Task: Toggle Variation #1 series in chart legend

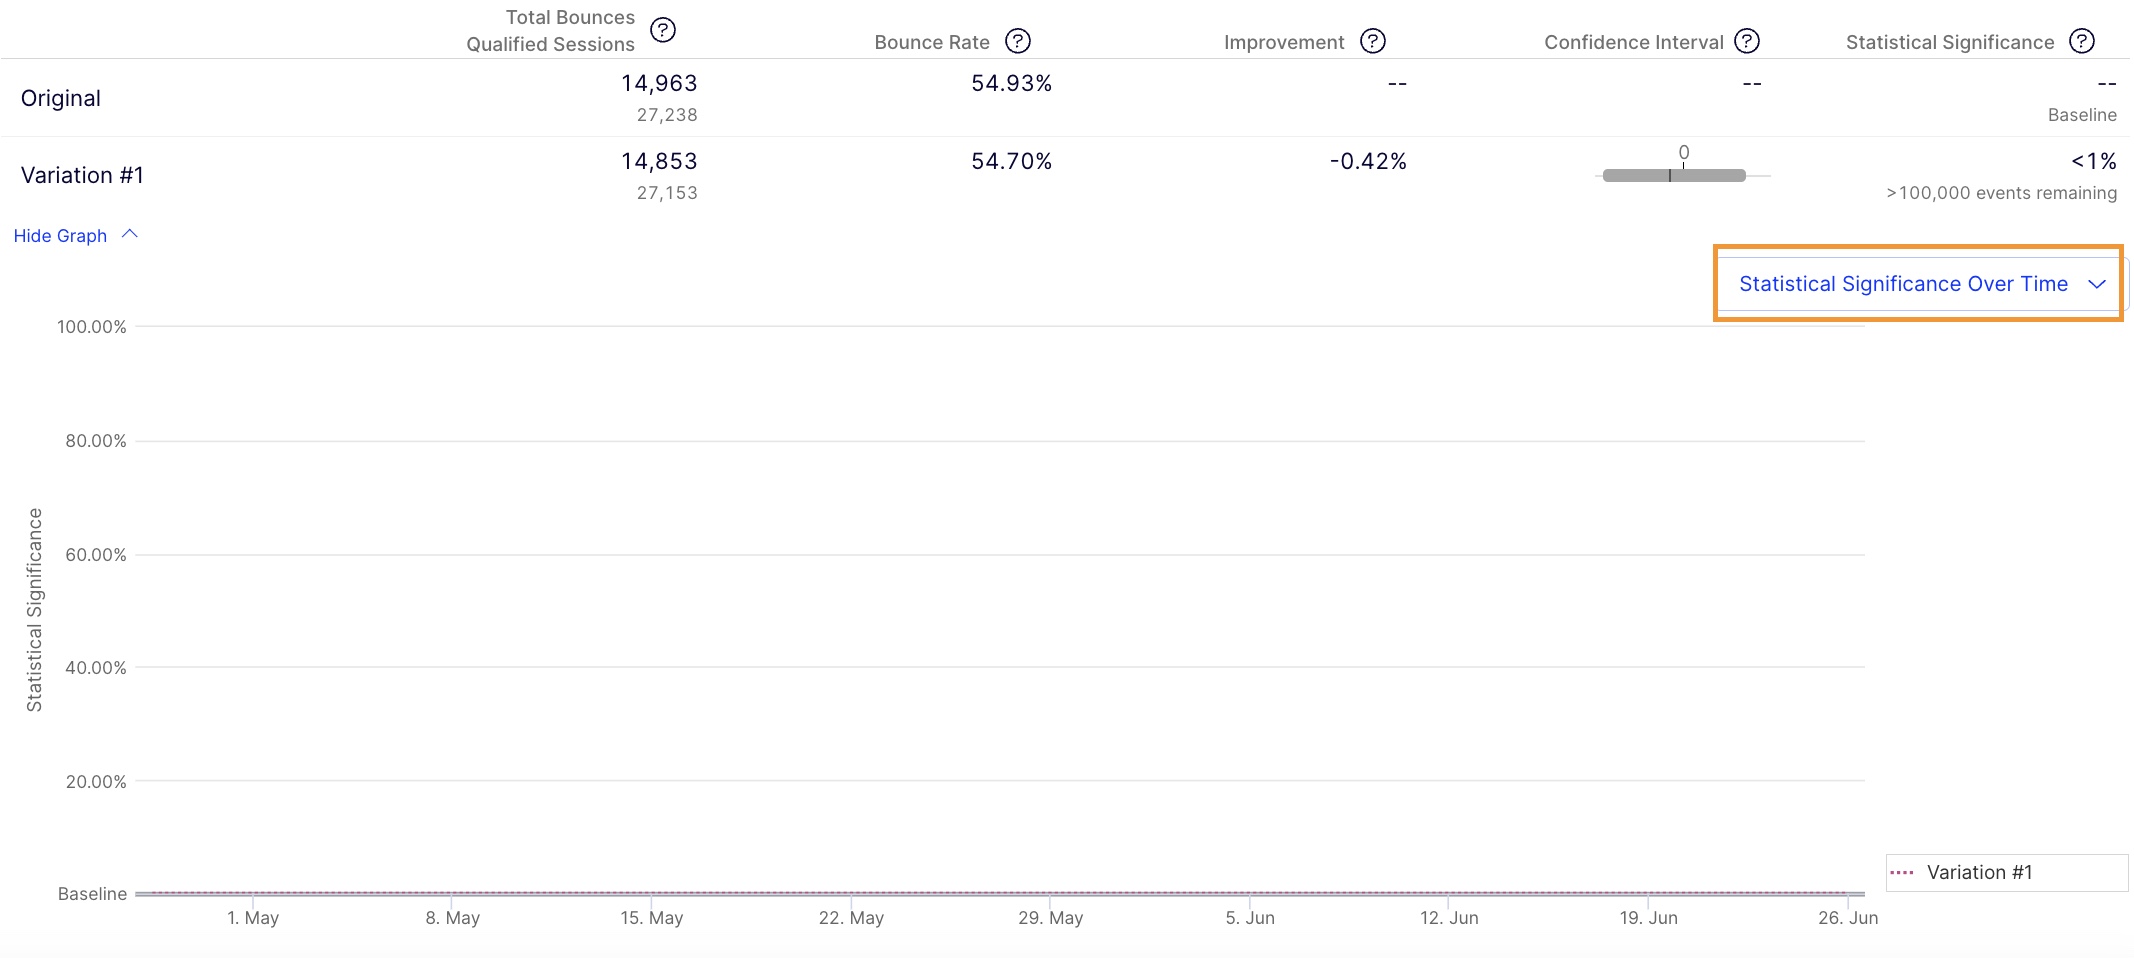Action: pos(1979,872)
